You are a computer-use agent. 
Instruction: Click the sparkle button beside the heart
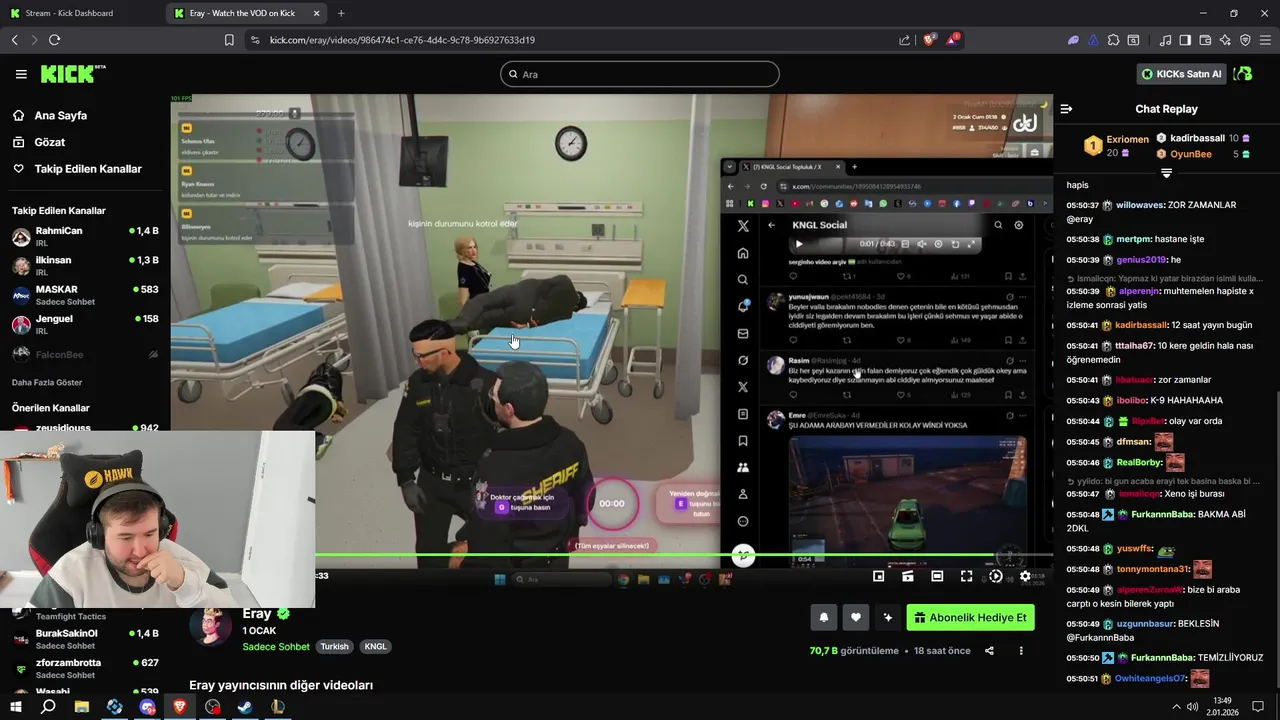887,618
